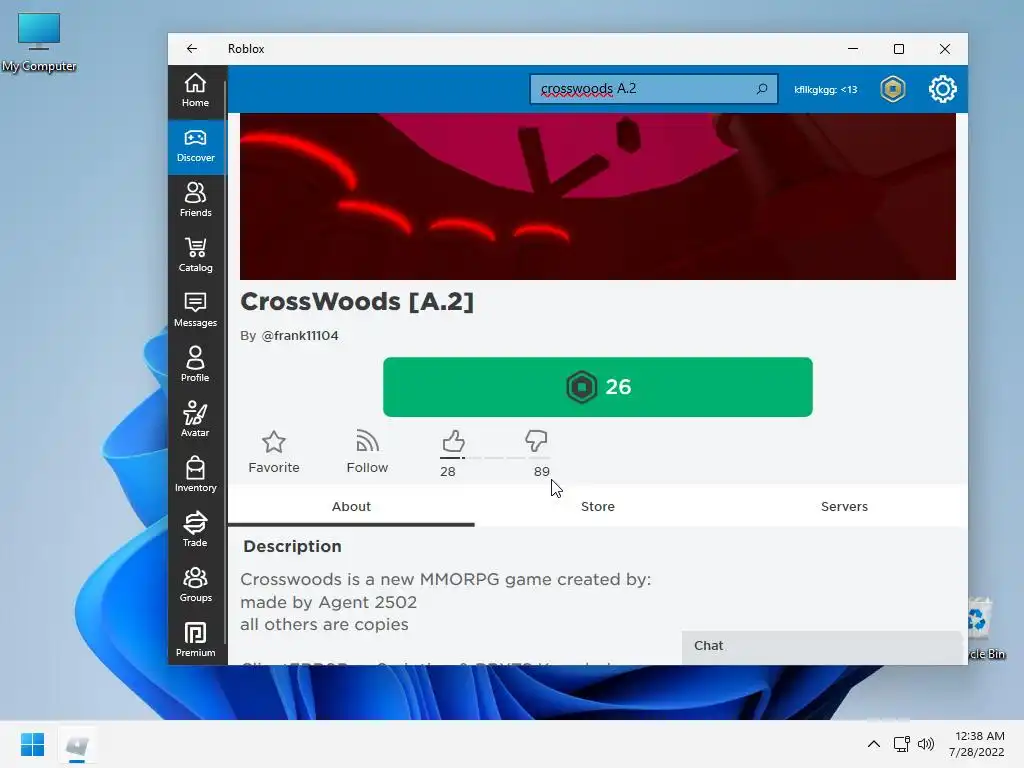This screenshot has width=1024, height=768.
Task: Dislike the game with thumbs down
Action: [x=536, y=441]
